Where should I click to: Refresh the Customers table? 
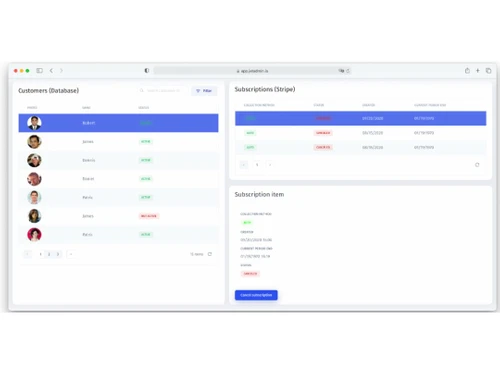pos(210,254)
